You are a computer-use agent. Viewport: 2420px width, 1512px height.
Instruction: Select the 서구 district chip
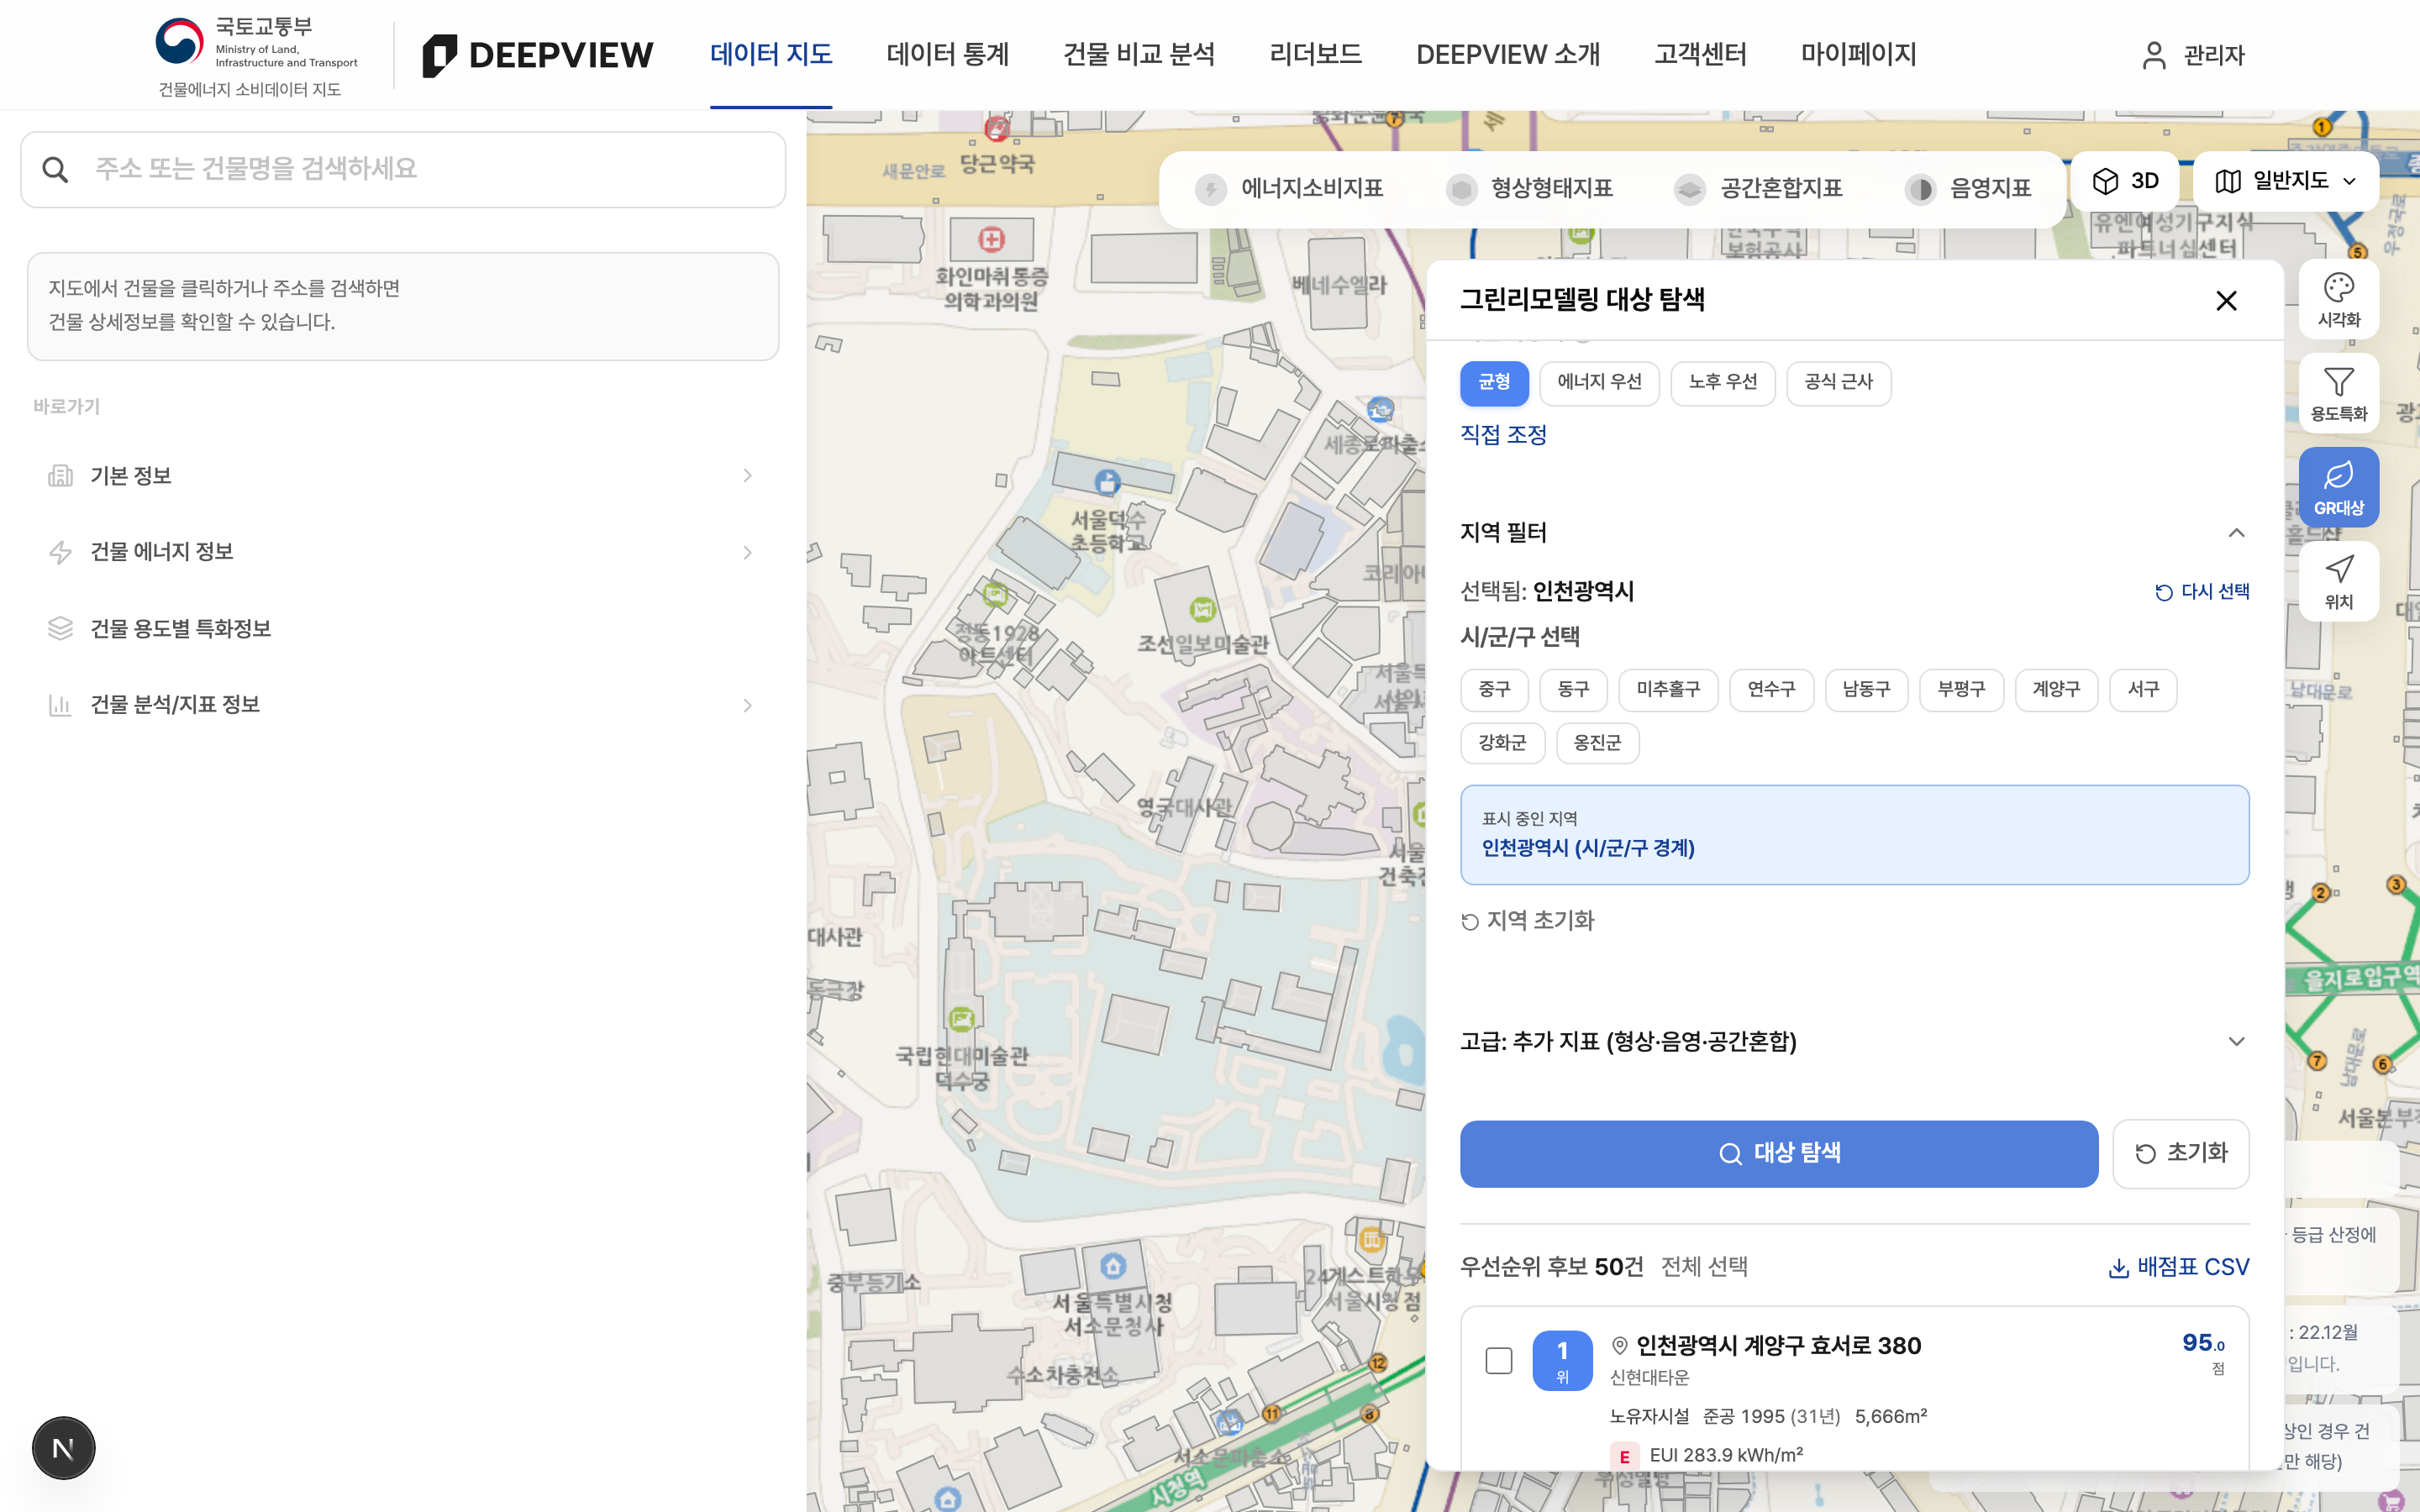(x=2143, y=690)
